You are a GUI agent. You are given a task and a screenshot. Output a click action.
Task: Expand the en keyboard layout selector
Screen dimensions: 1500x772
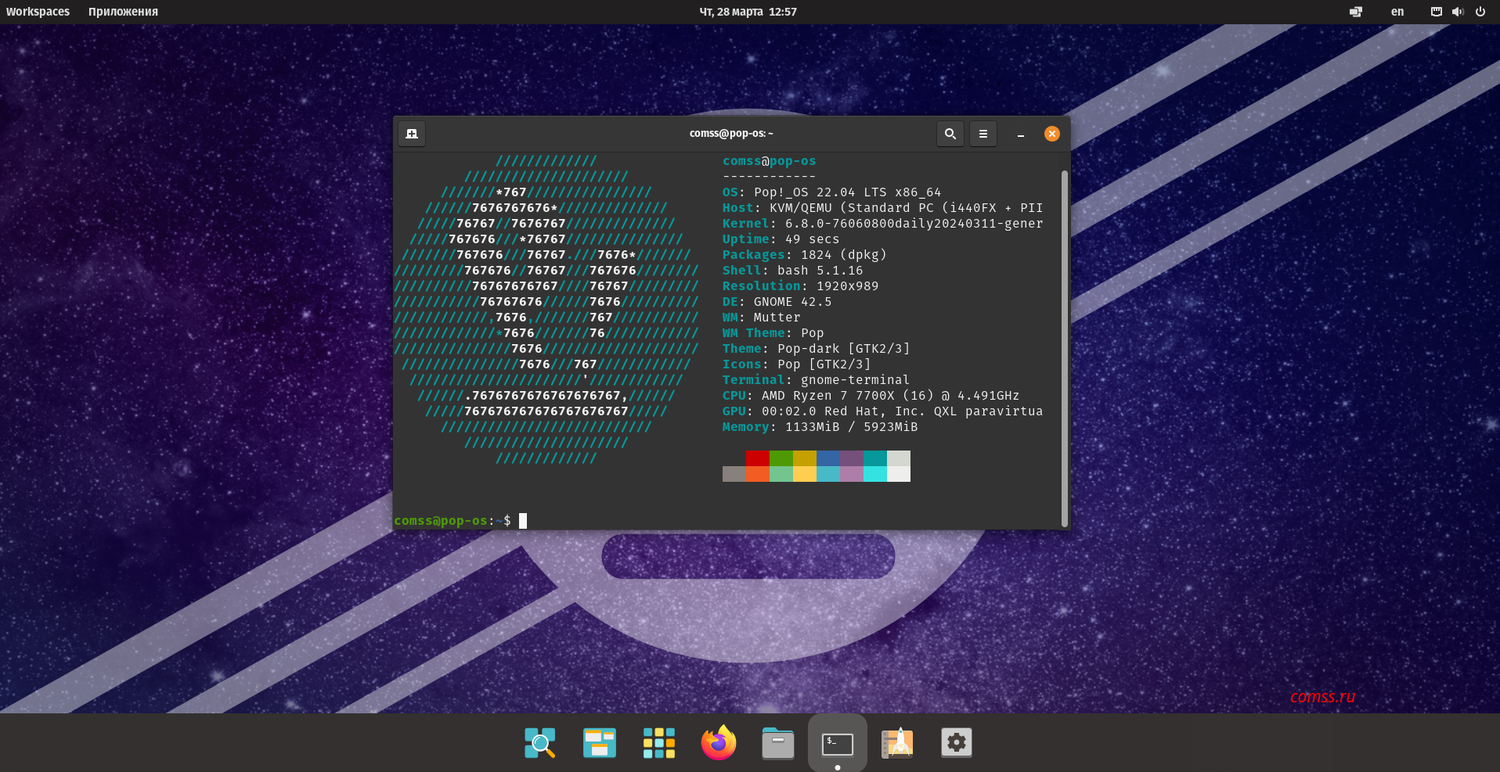click(x=1397, y=12)
